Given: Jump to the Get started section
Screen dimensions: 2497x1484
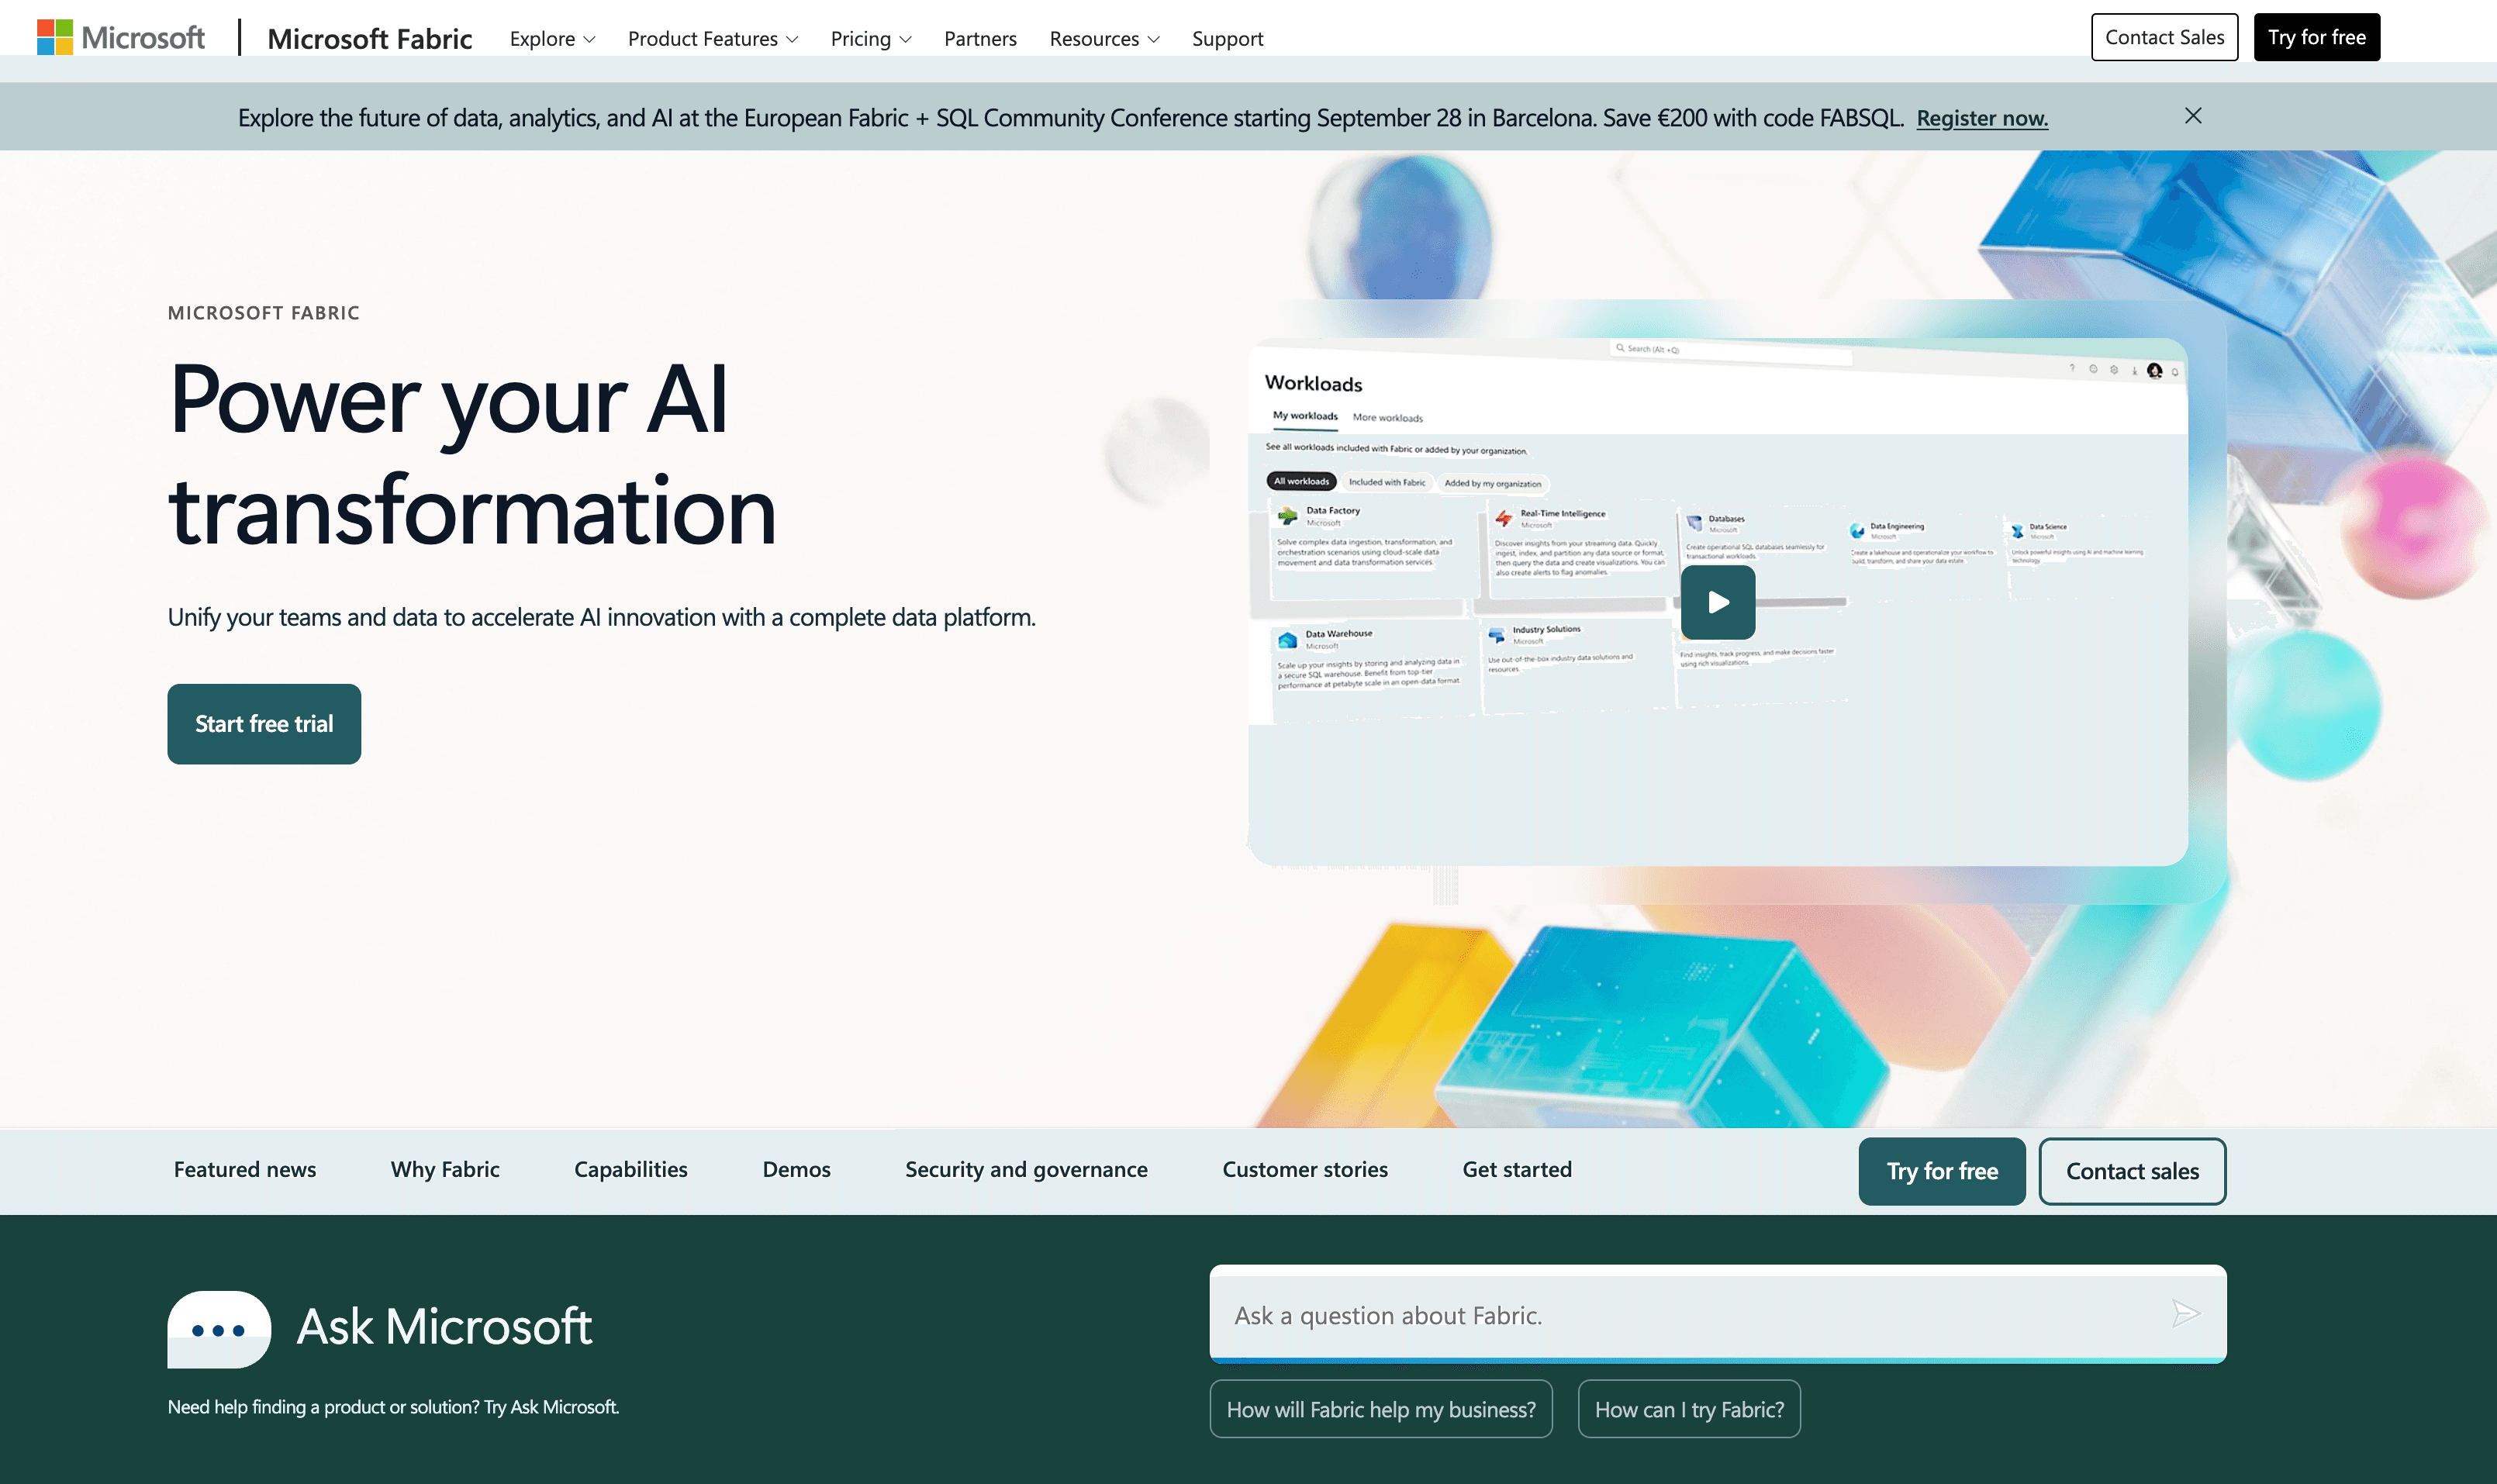Looking at the screenshot, I should click(x=1517, y=1169).
